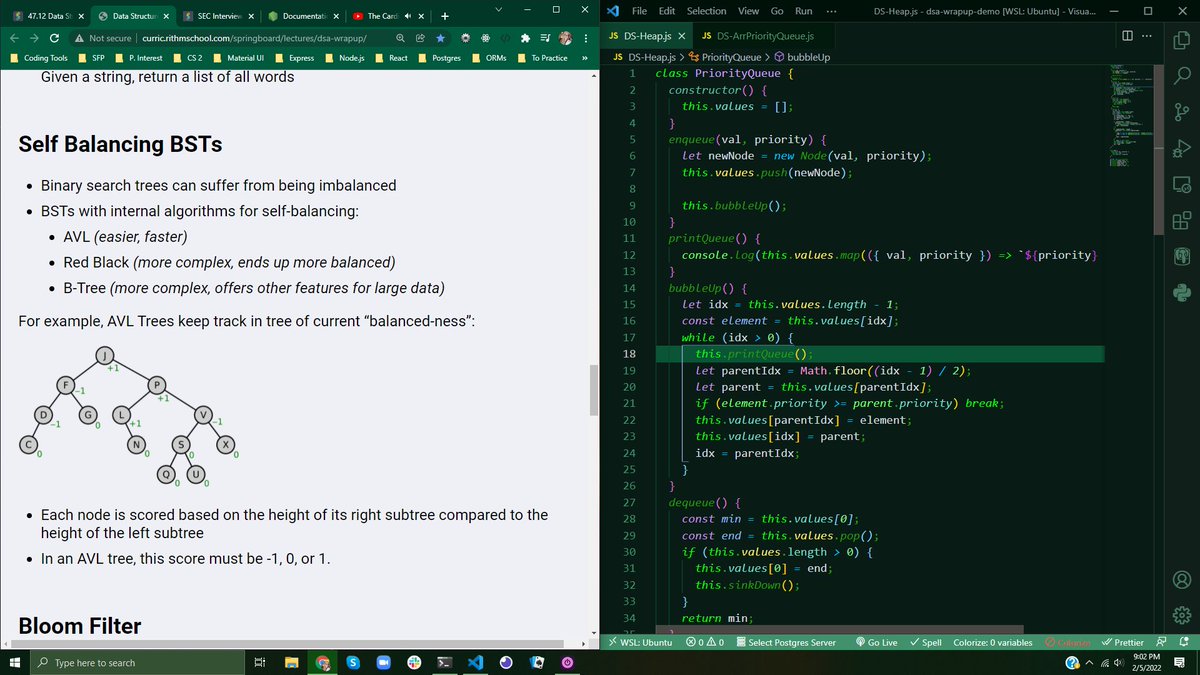The width and height of the screenshot is (1200, 675).
Task: Open Chrome three-dot menu
Action: 586,37
